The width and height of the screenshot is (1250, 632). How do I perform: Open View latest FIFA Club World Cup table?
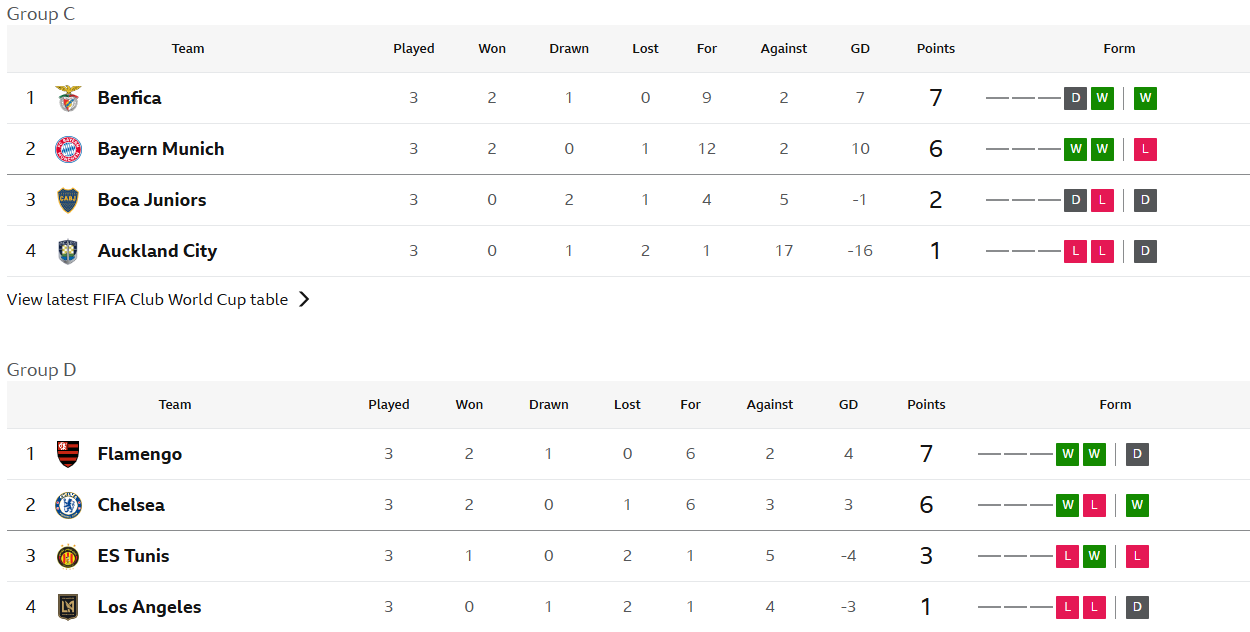click(x=147, y=299)
